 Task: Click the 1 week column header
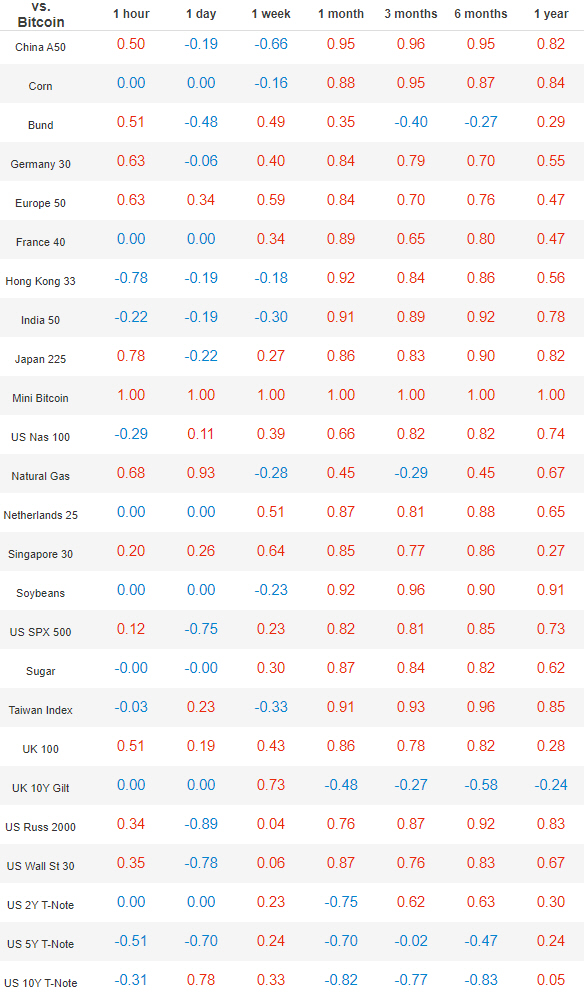click(x=271, y=13)
